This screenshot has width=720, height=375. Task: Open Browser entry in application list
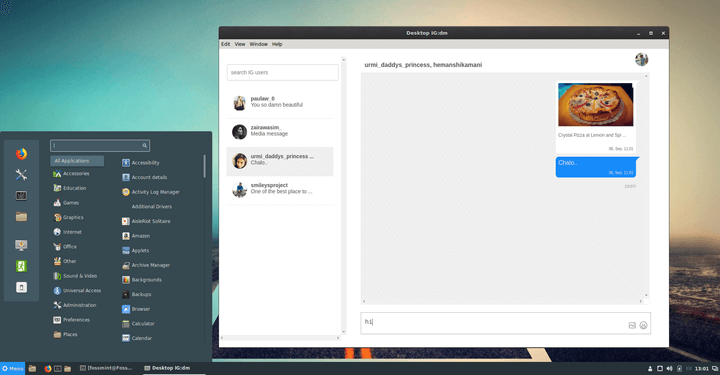tap(136, 309)
